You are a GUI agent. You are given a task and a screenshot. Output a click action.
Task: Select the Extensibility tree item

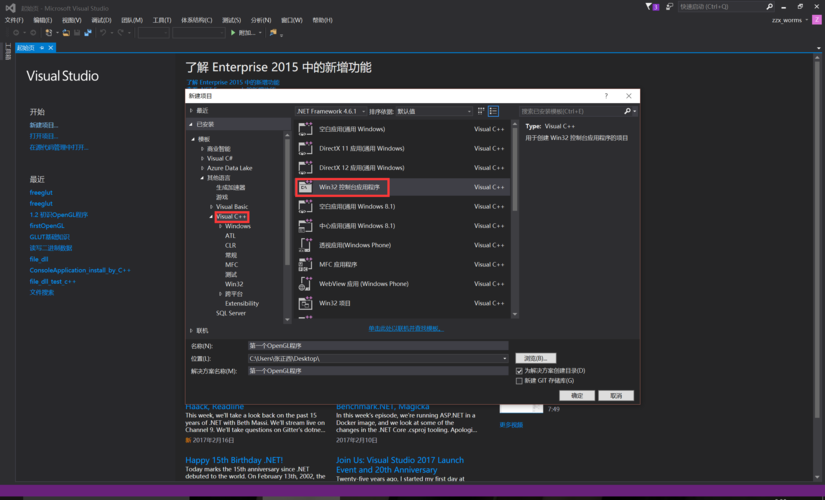tap(242, 304)
